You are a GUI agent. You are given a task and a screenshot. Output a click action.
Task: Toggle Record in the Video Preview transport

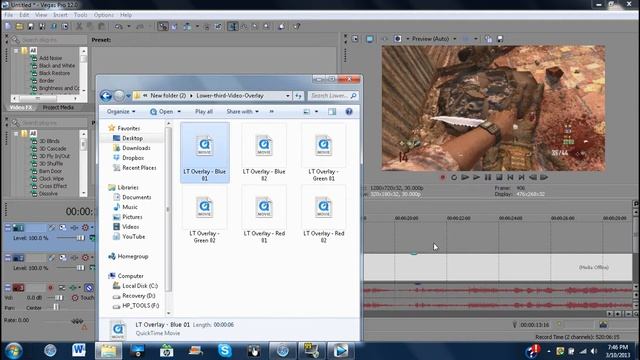442,178
